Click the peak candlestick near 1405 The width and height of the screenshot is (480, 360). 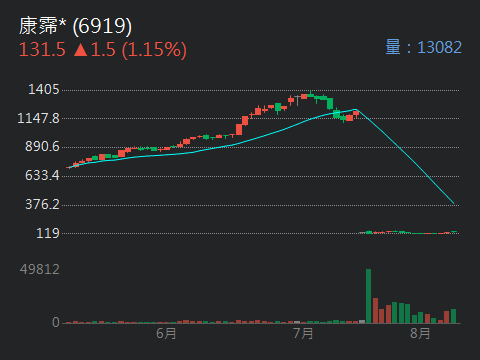[311, 94]
